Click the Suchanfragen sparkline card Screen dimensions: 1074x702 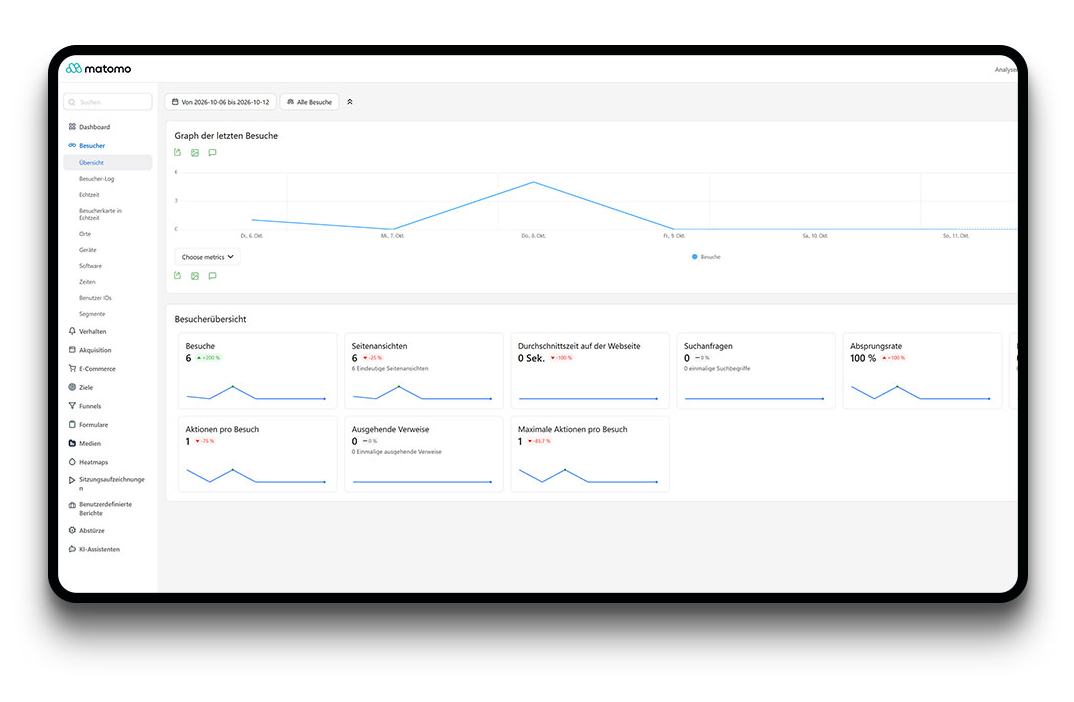tap(756, 371)
